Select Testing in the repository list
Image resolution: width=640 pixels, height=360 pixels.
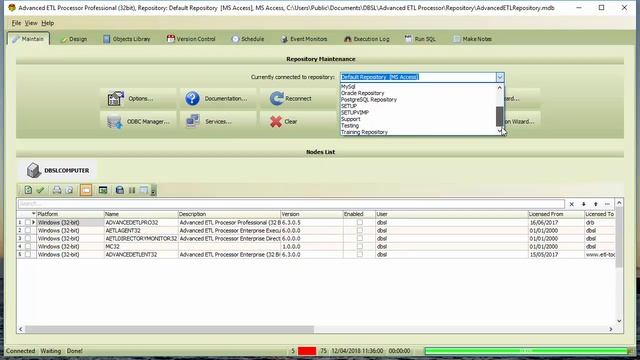point(418,126)
